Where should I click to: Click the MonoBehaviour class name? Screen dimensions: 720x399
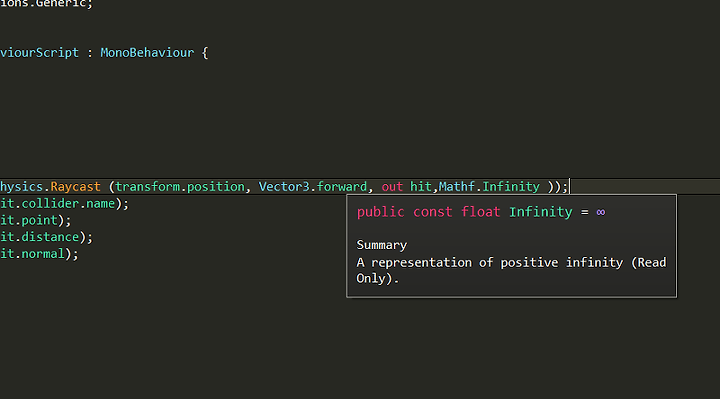tap(147, 53)
